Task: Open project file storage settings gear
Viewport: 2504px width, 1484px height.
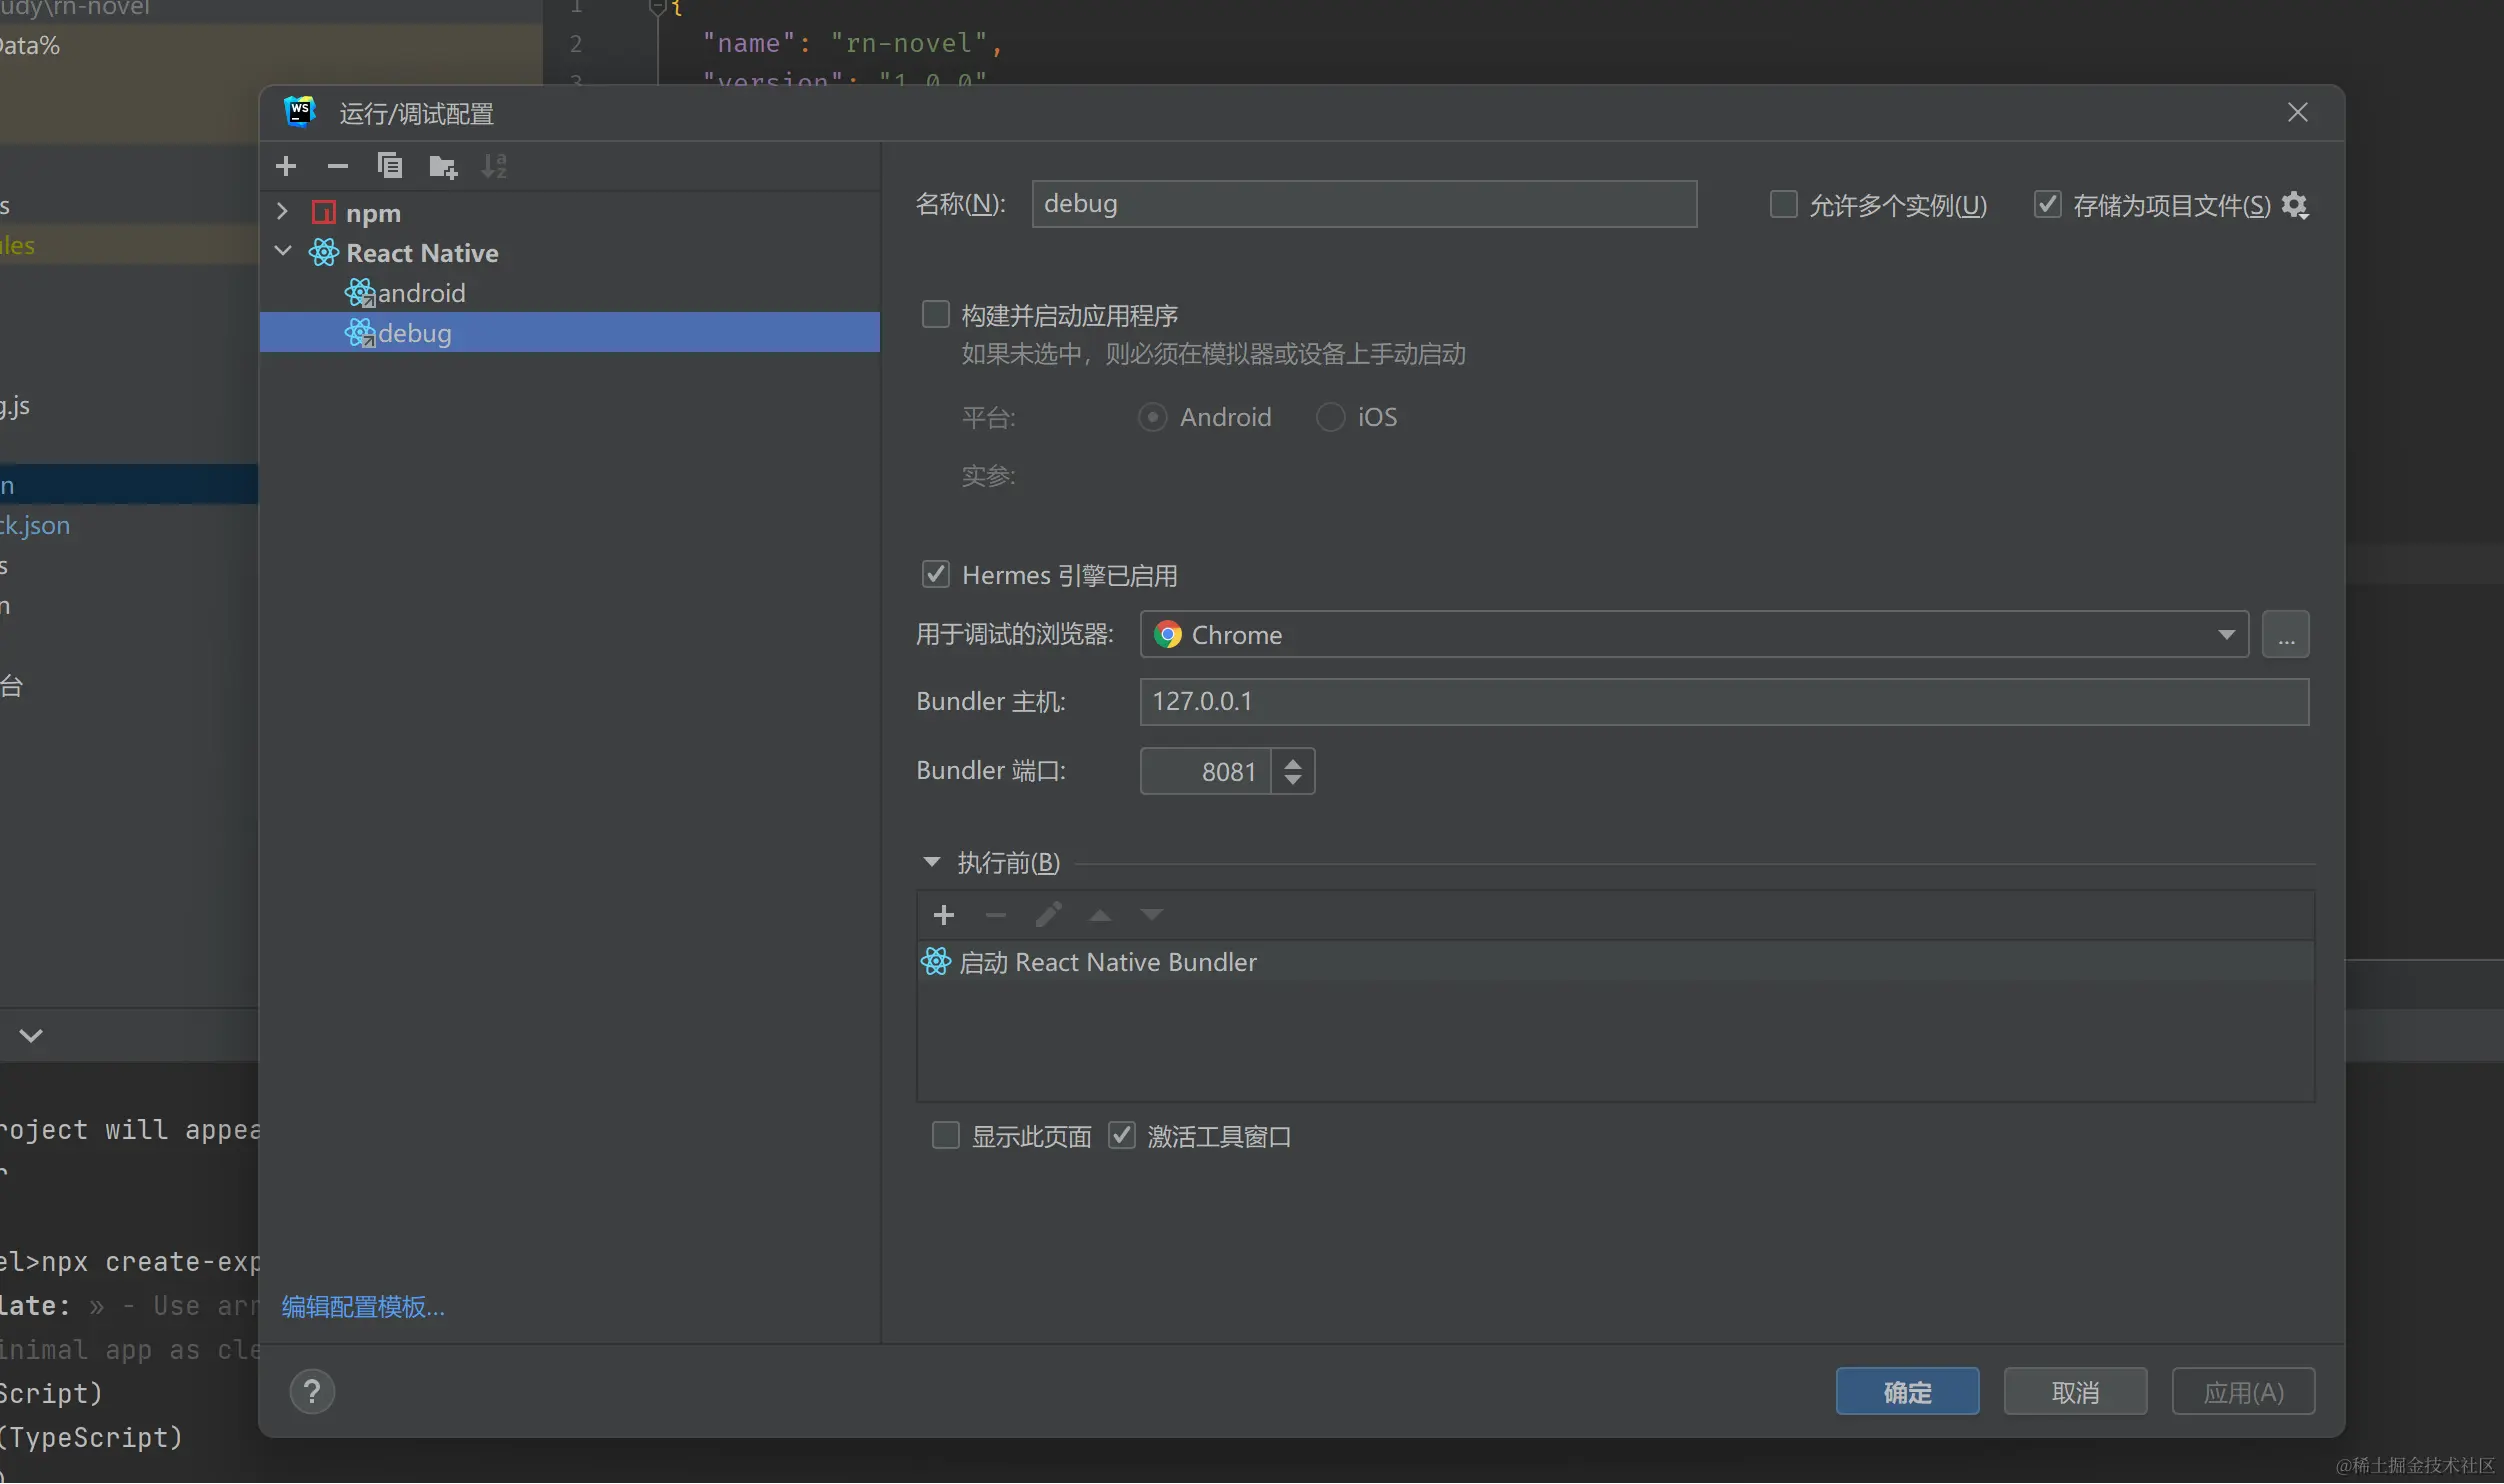Action: (x=2295, y=205)
